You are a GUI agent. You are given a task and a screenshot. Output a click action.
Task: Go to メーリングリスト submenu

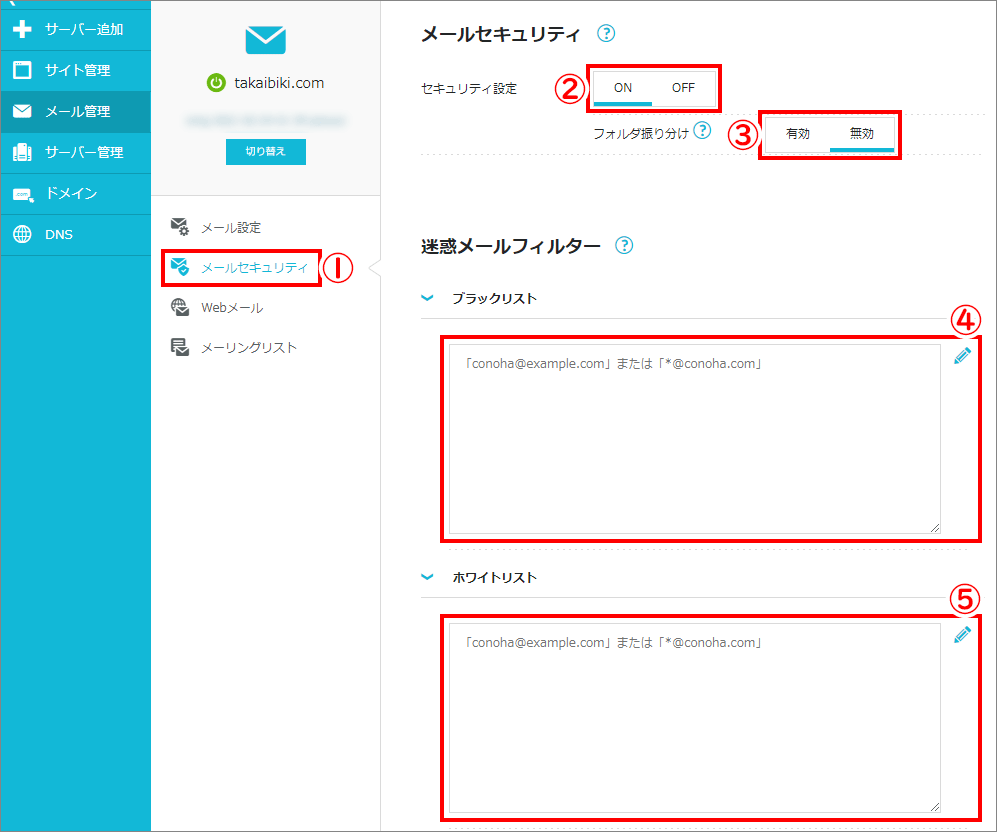pos(249,348)
